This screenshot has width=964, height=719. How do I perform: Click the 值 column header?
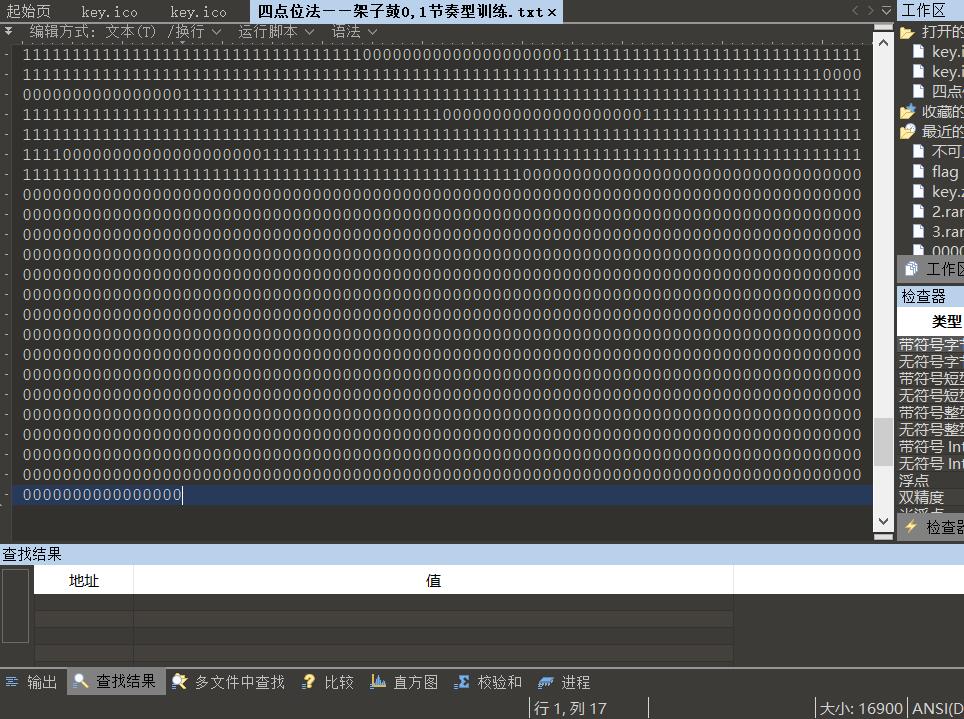point(433,580)
